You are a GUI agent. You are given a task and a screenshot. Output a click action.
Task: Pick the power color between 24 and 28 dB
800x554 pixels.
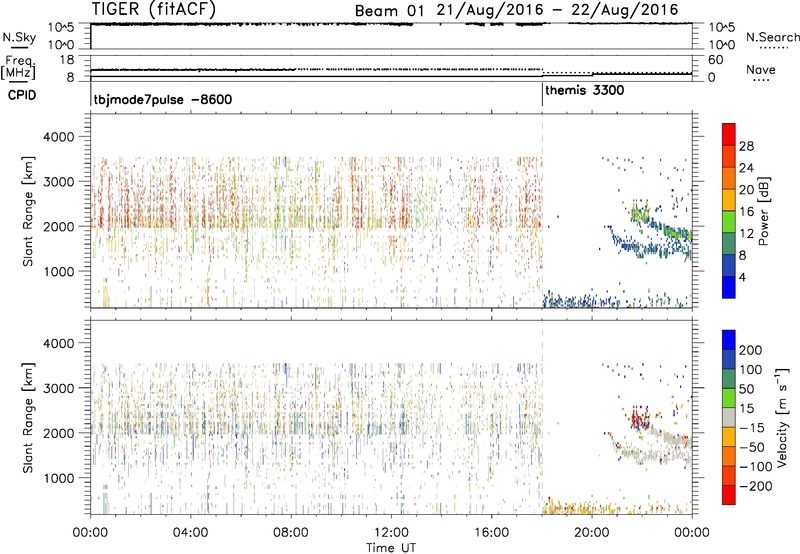coord(729,156)
